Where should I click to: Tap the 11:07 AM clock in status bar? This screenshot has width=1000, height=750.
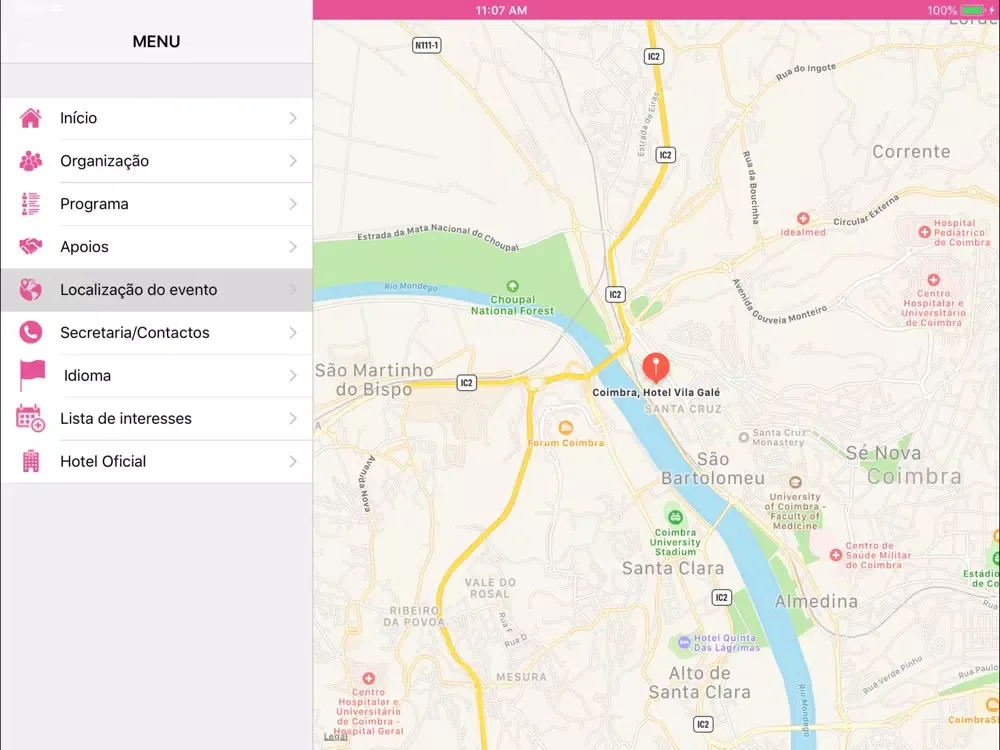click(501, 10)
